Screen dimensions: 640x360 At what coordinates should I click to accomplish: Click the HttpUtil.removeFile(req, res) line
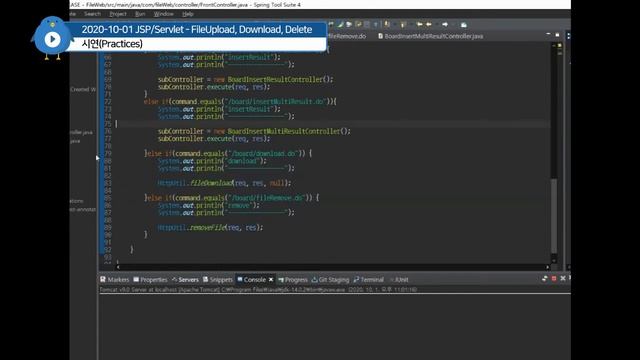point(210,227)
